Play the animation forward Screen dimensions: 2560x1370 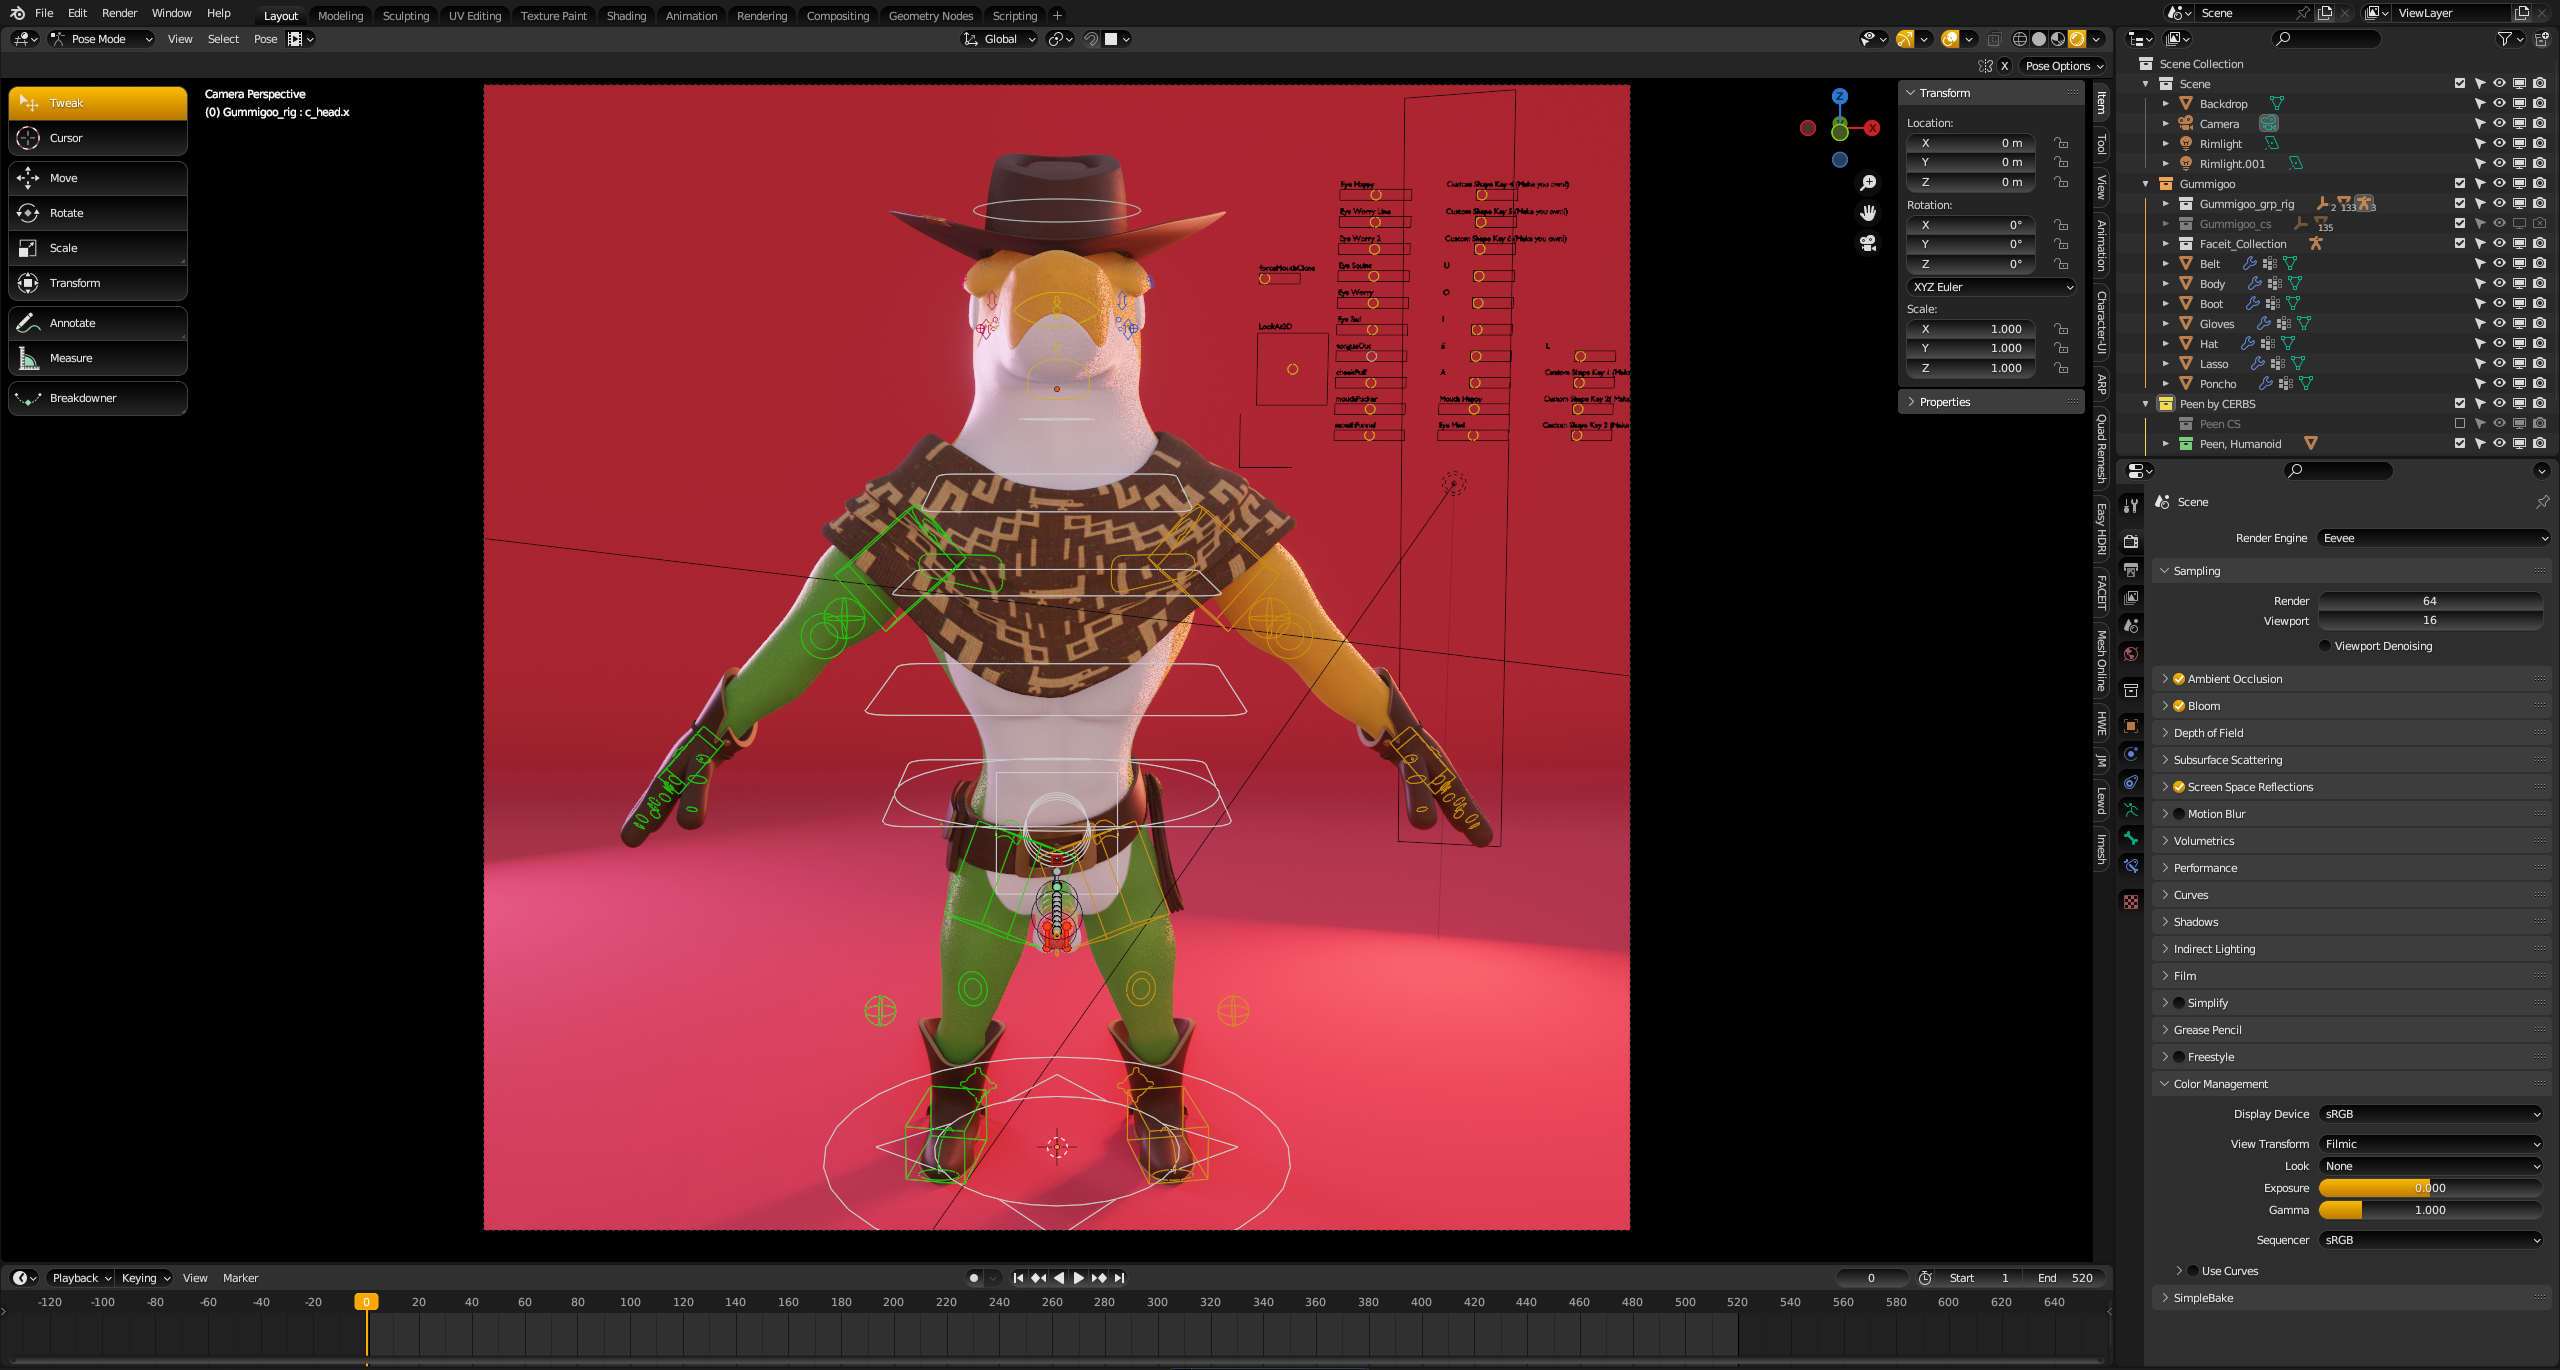coord(1079,1278)
